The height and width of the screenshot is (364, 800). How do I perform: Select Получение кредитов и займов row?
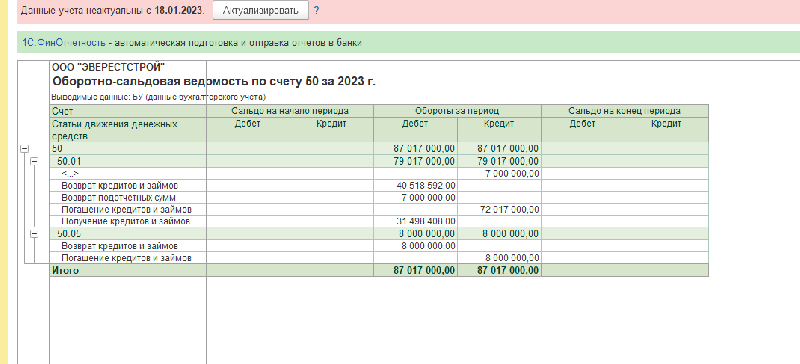(128, 222)
